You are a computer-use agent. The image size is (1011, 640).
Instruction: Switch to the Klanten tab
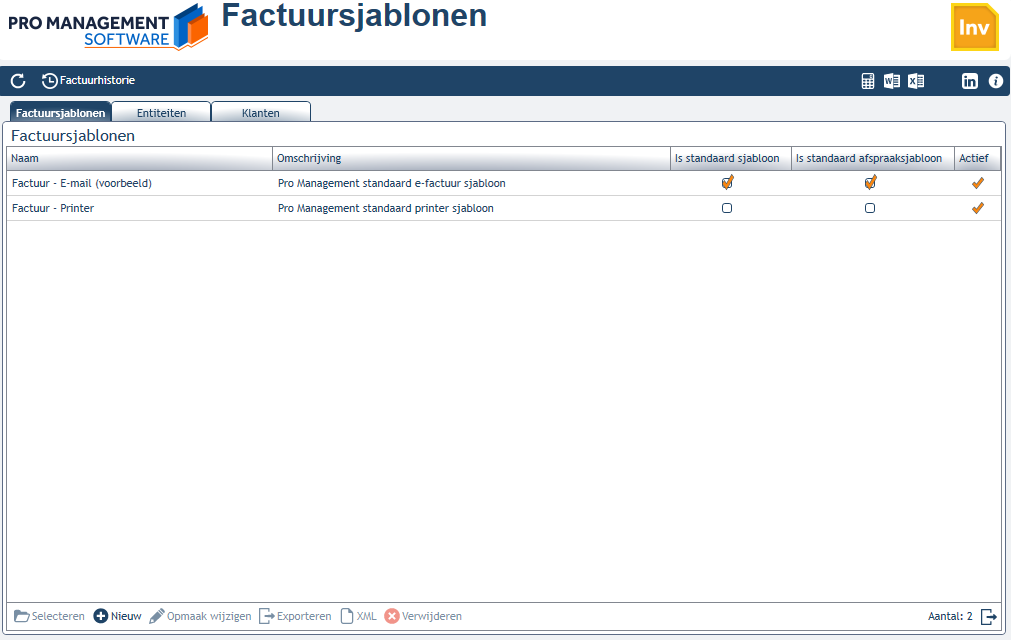point(260,112)
